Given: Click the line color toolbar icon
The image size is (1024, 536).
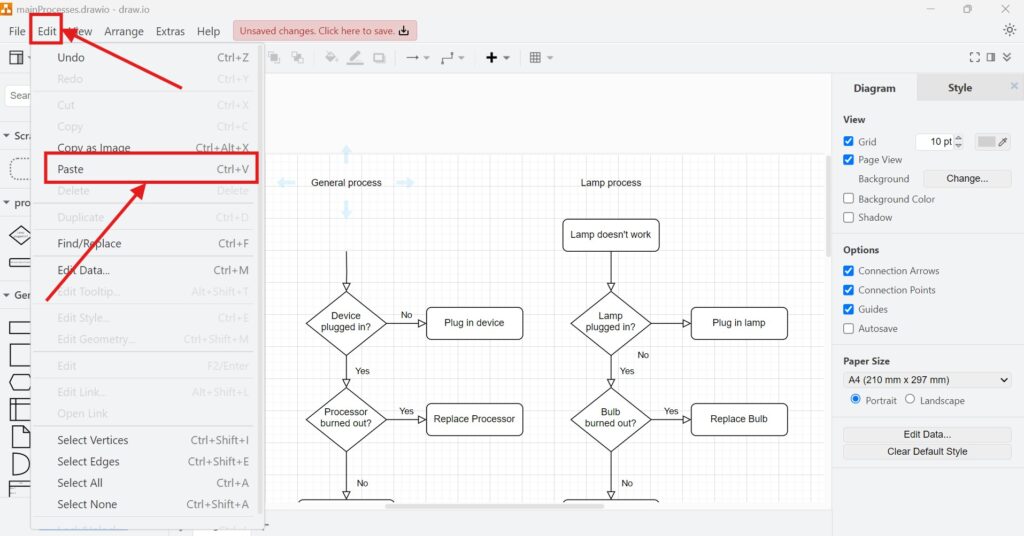Looking at the screenshot, I should tap(355, 58).
